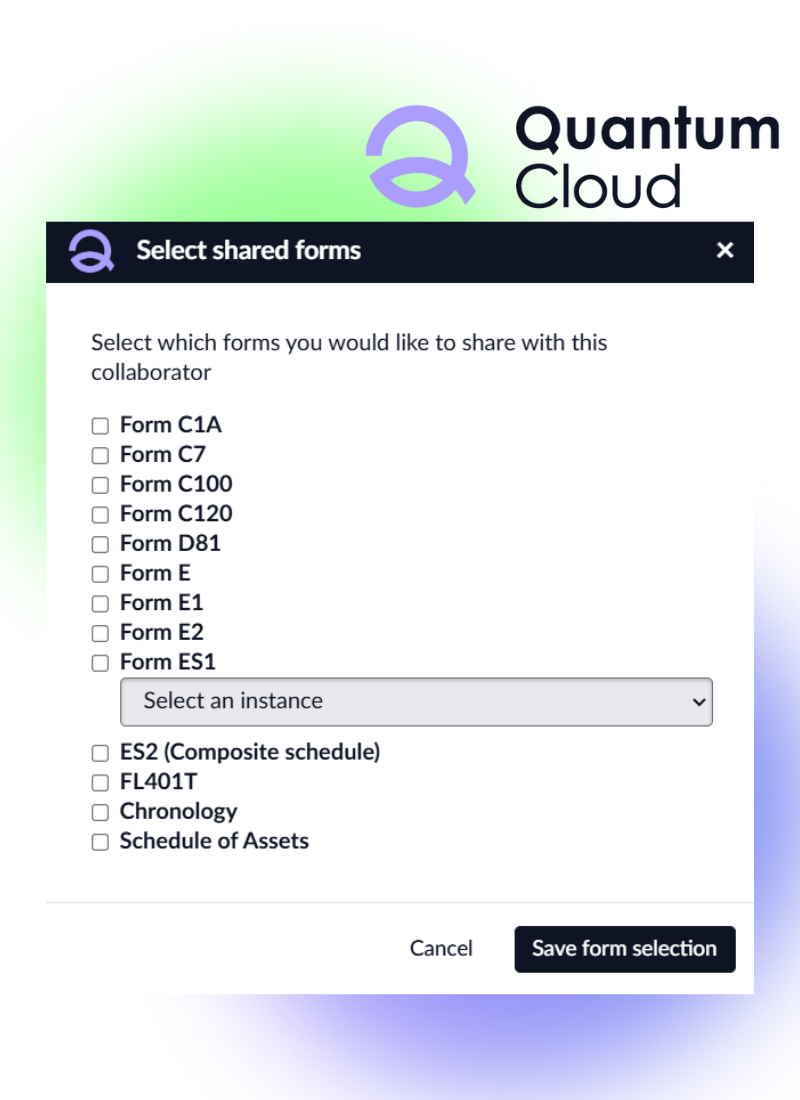Image resolution: width=800 pixels, height=1100 pixels.
Task: Tick the Form C1A checkbox
Action: coord(100,426)
